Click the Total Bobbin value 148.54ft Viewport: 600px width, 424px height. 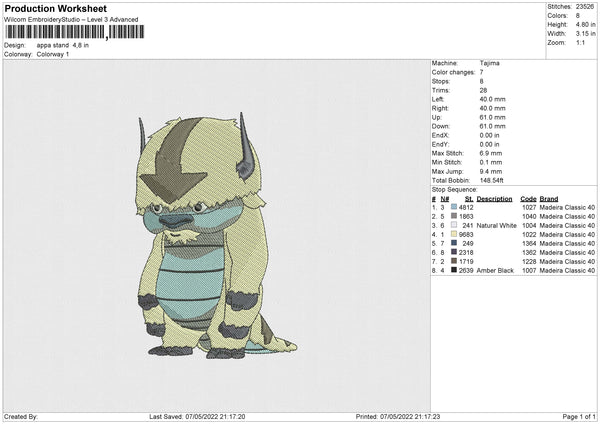click(492, 181)
